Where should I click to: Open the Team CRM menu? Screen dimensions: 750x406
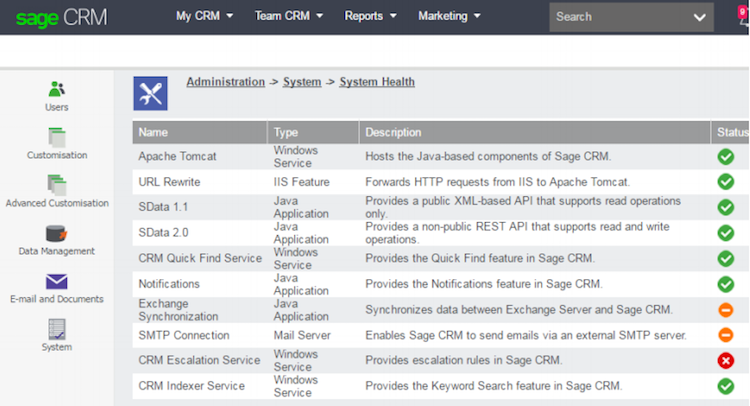[x=288, y=16]
